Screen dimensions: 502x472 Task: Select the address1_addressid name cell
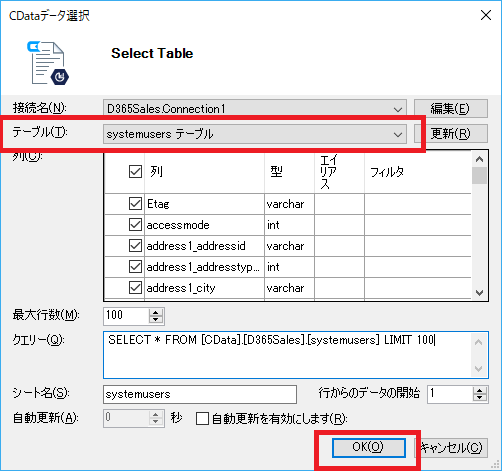coord(204,246)
